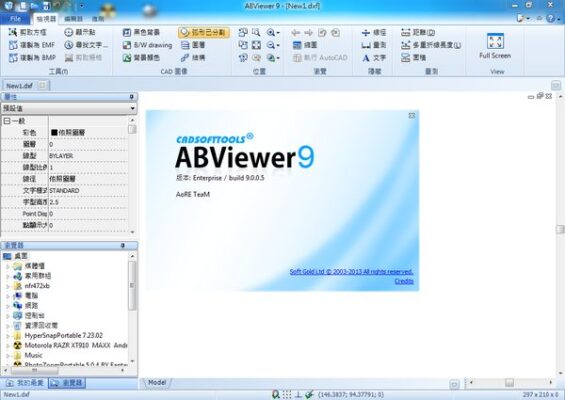
Task: Switch to the Editor (編輯器) ribbon tab
Action: pyautogui.click(x=74, y=19)
